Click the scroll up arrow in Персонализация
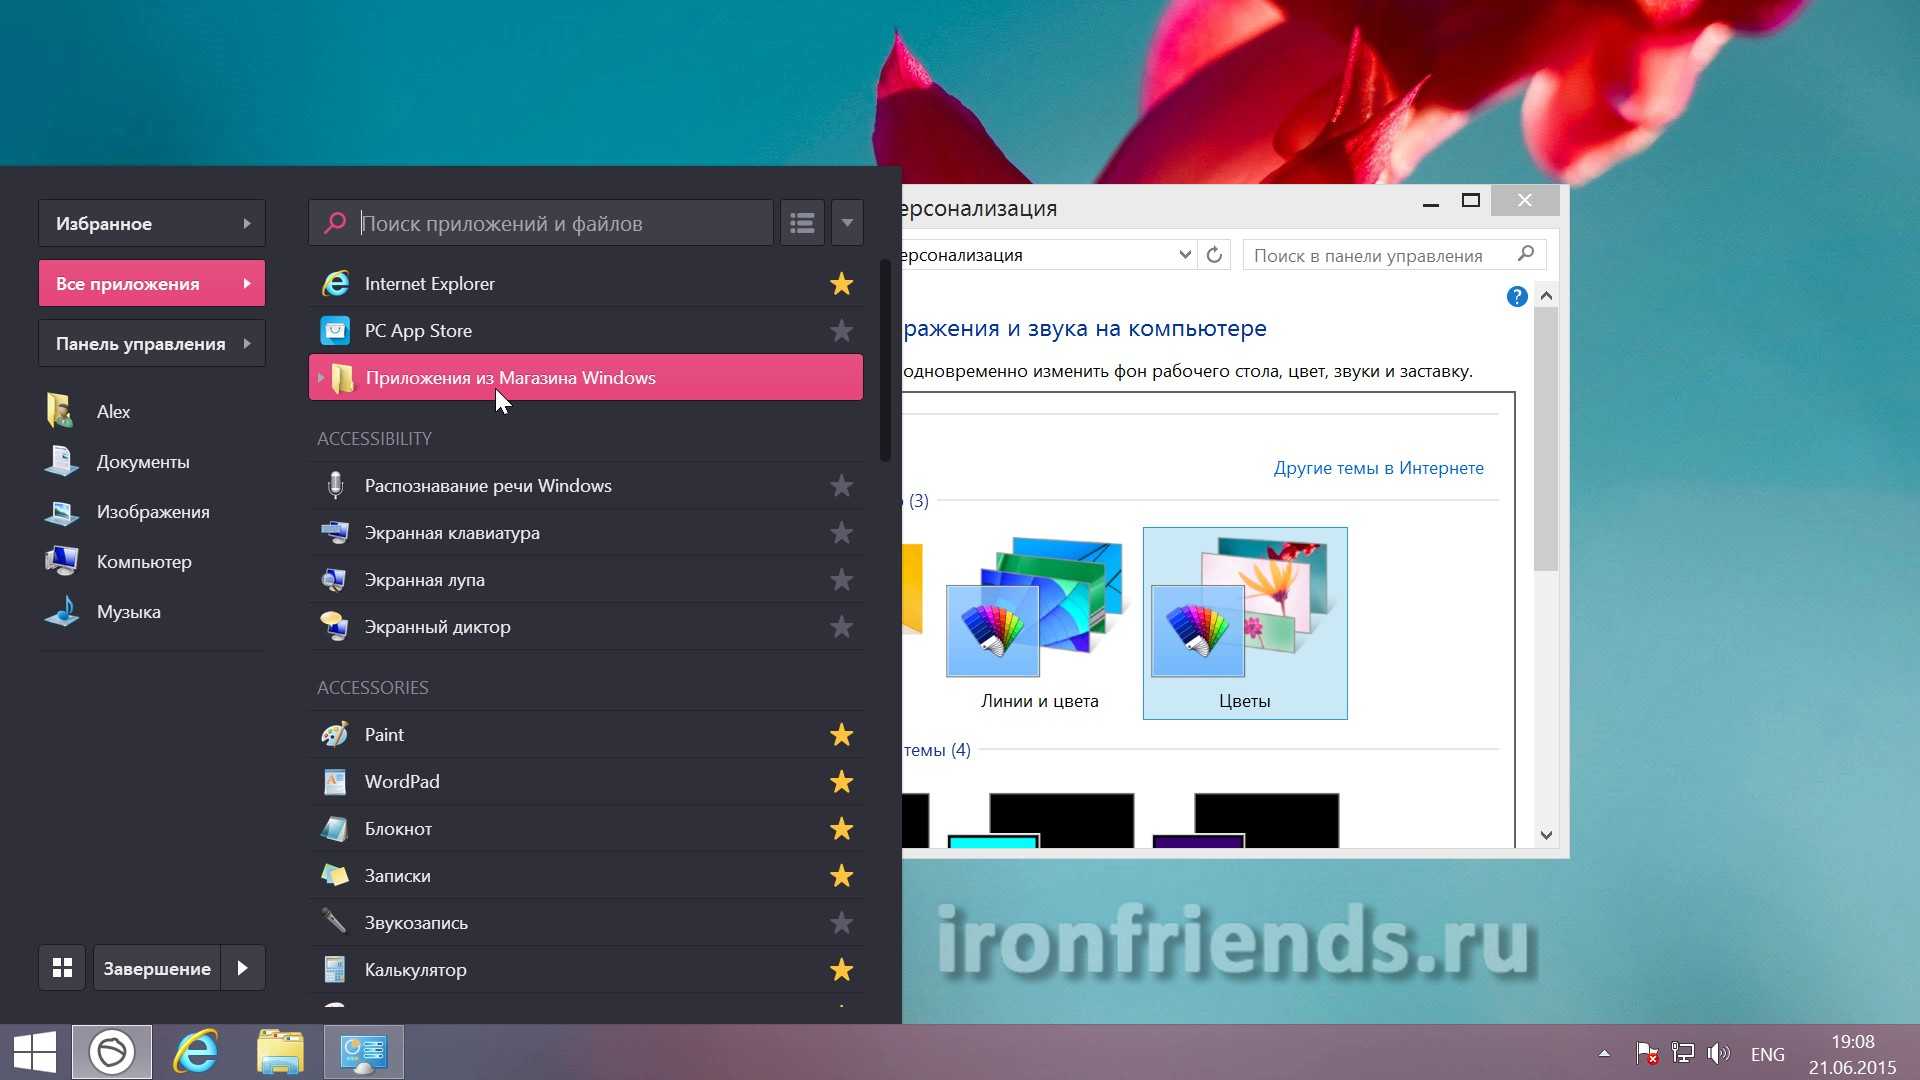This screenshot has height=1080, width=1920. click(x=1547, y=296)
